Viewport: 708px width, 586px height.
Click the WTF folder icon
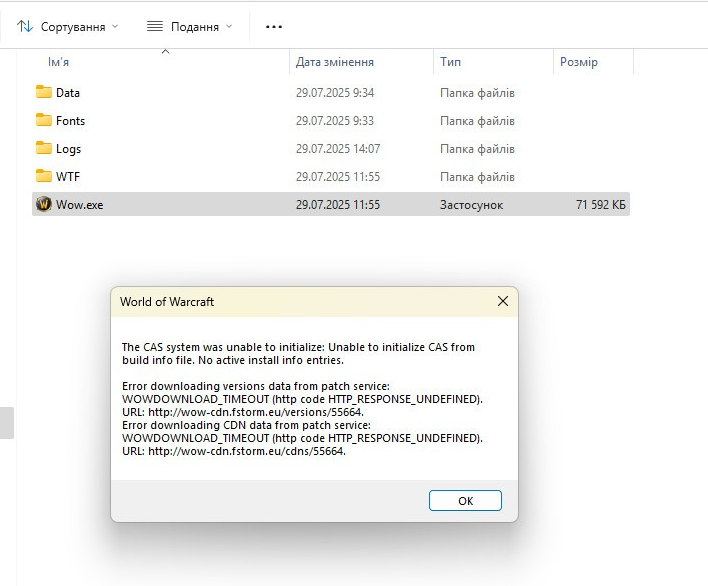click(x=44, y=177)
